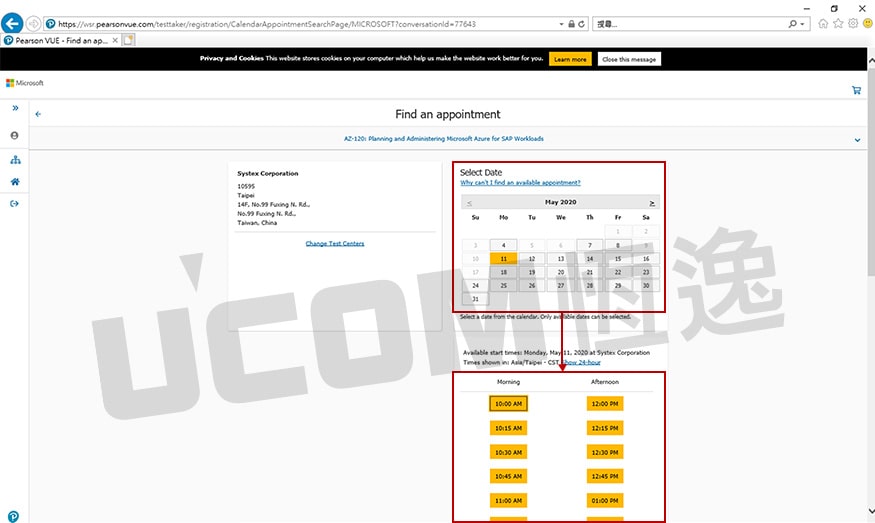Open the shopping cart
The image size is (875, 523).
point(856,89)
